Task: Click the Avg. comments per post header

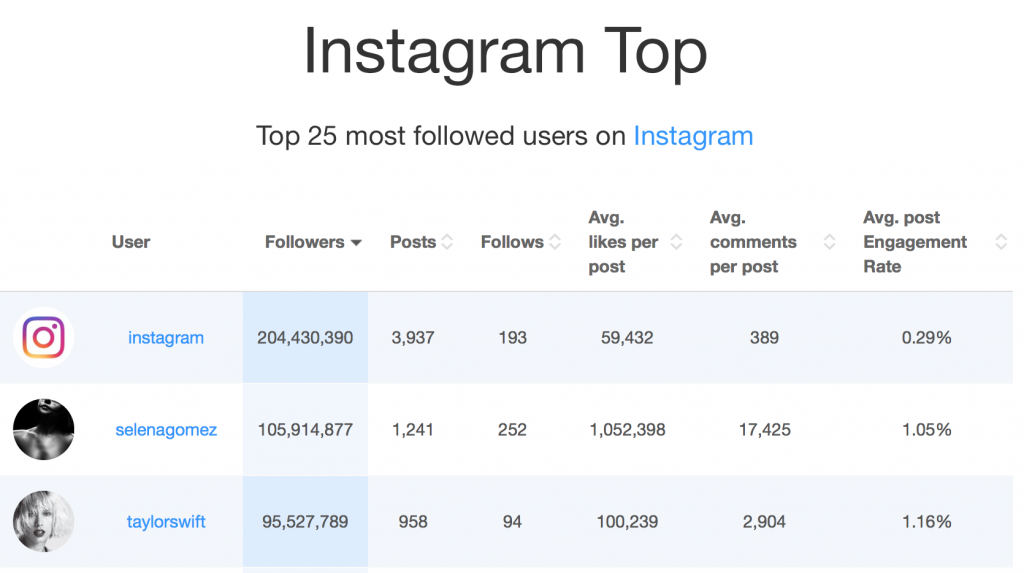Action: [753, 242]
